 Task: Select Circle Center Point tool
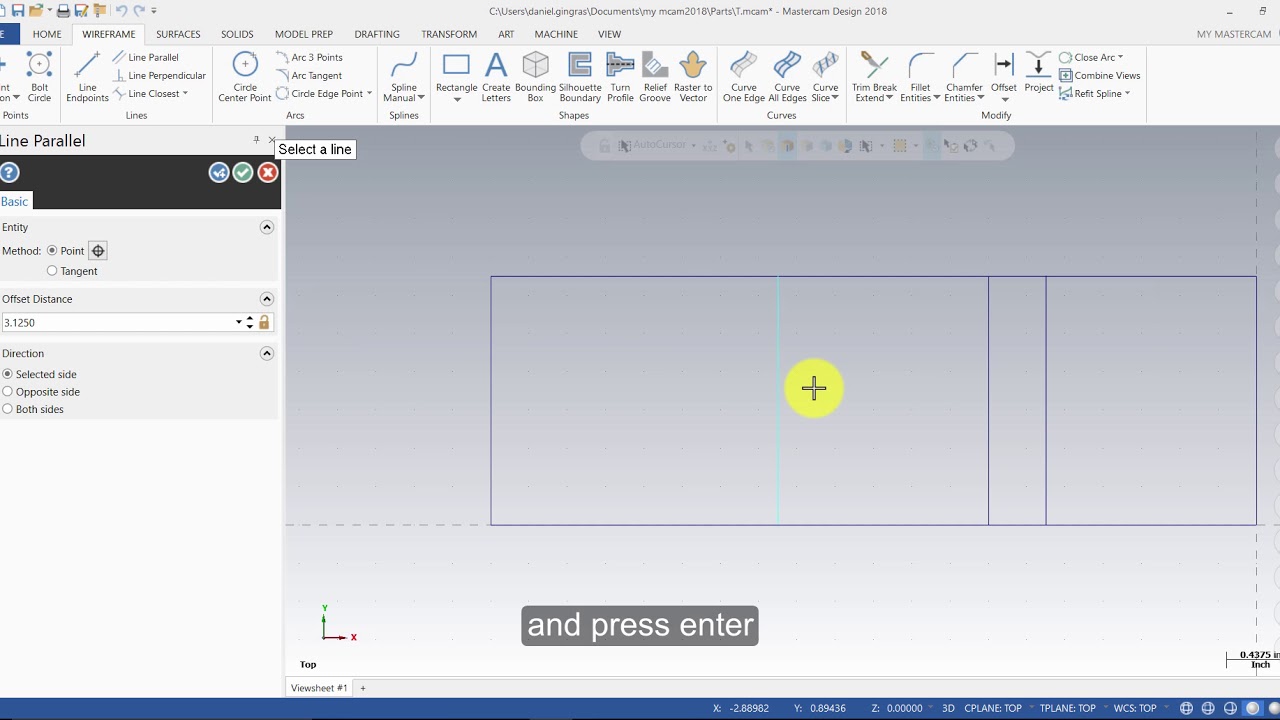(x=244, y=78)
